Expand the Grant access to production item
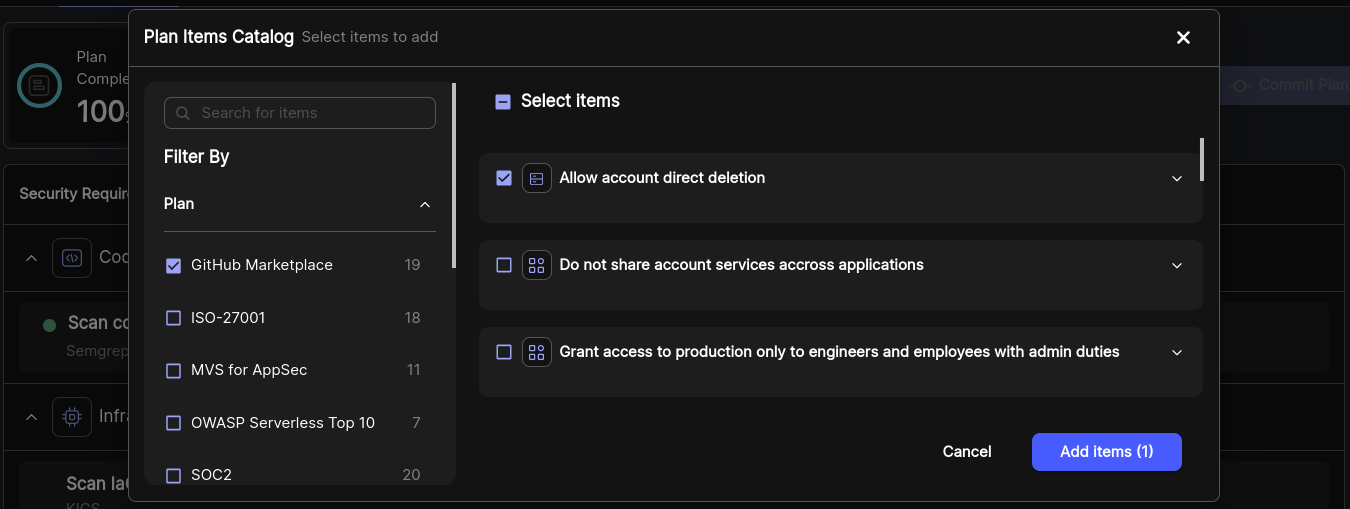 click(1177, 352)
